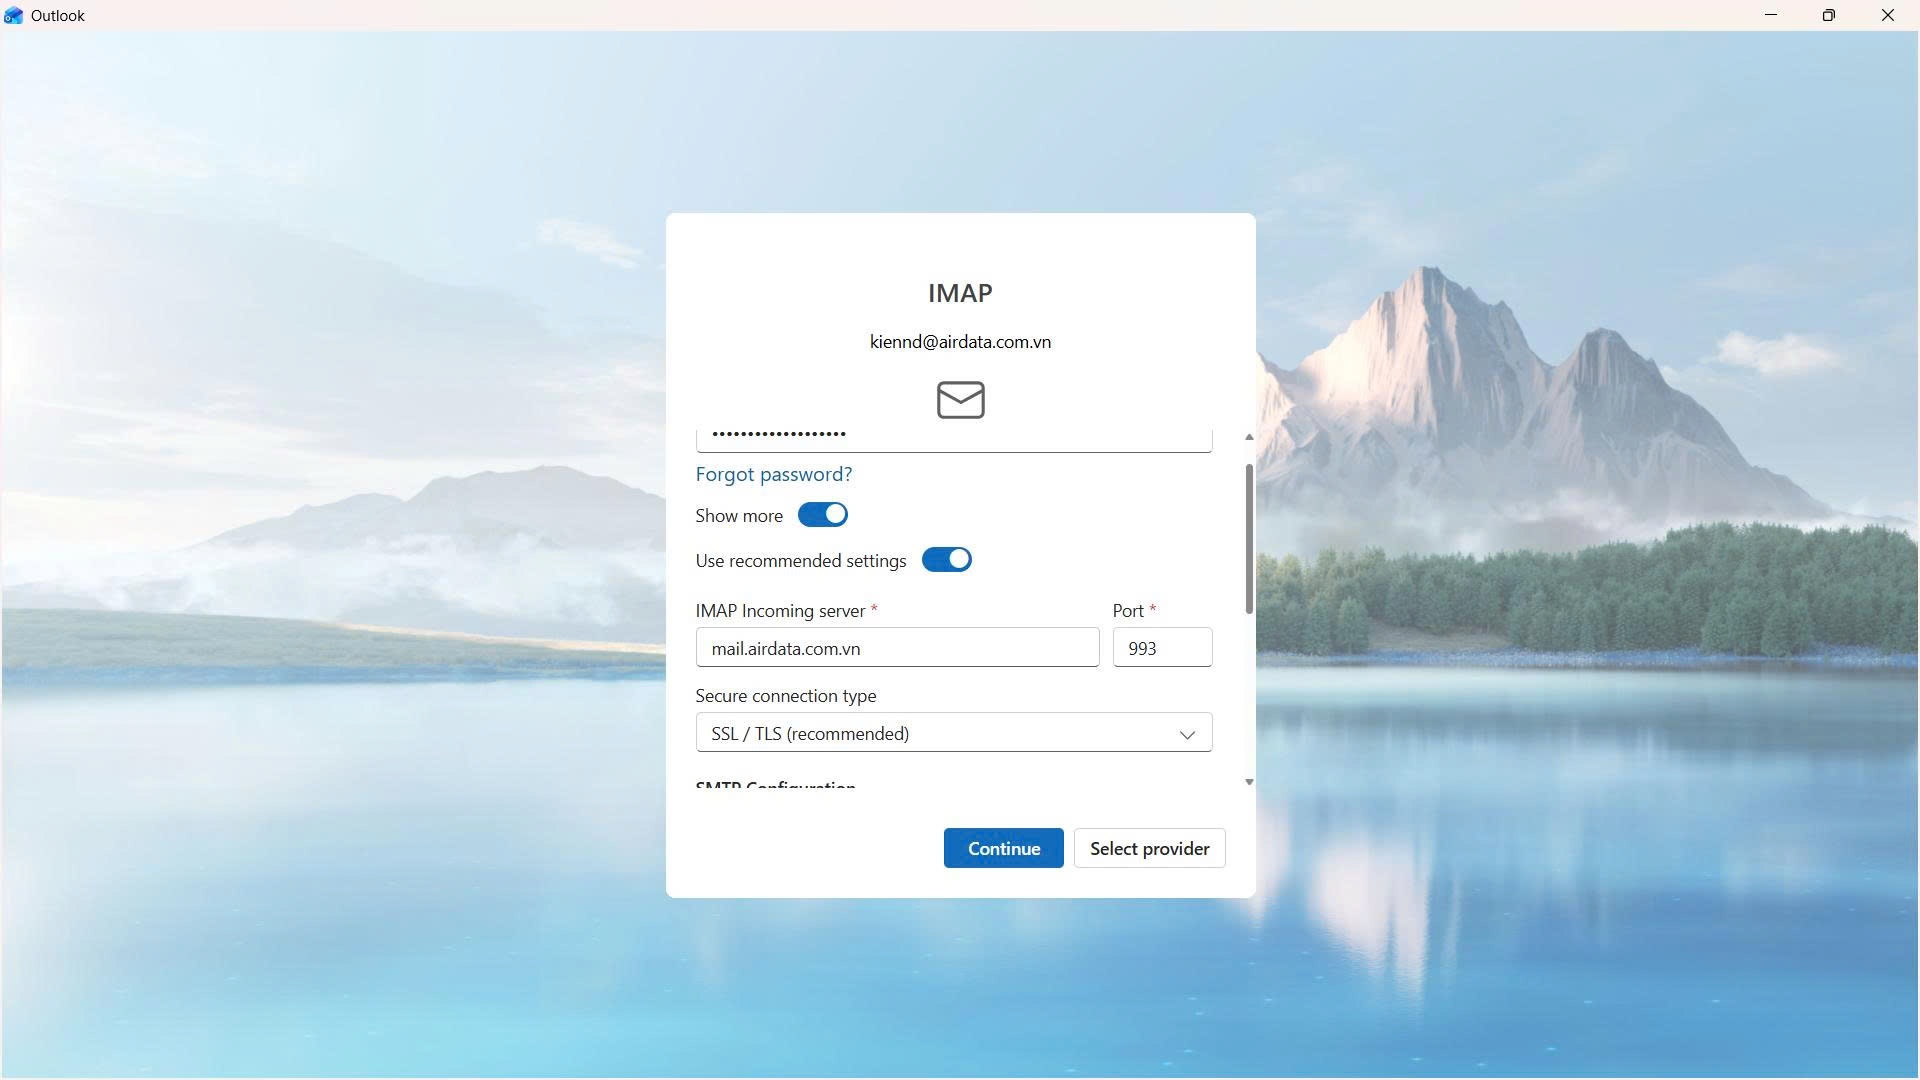Click the partially visible SMTP Configuration heading
Viewport: 1920px width, 1080px height.
click(775, 785)
